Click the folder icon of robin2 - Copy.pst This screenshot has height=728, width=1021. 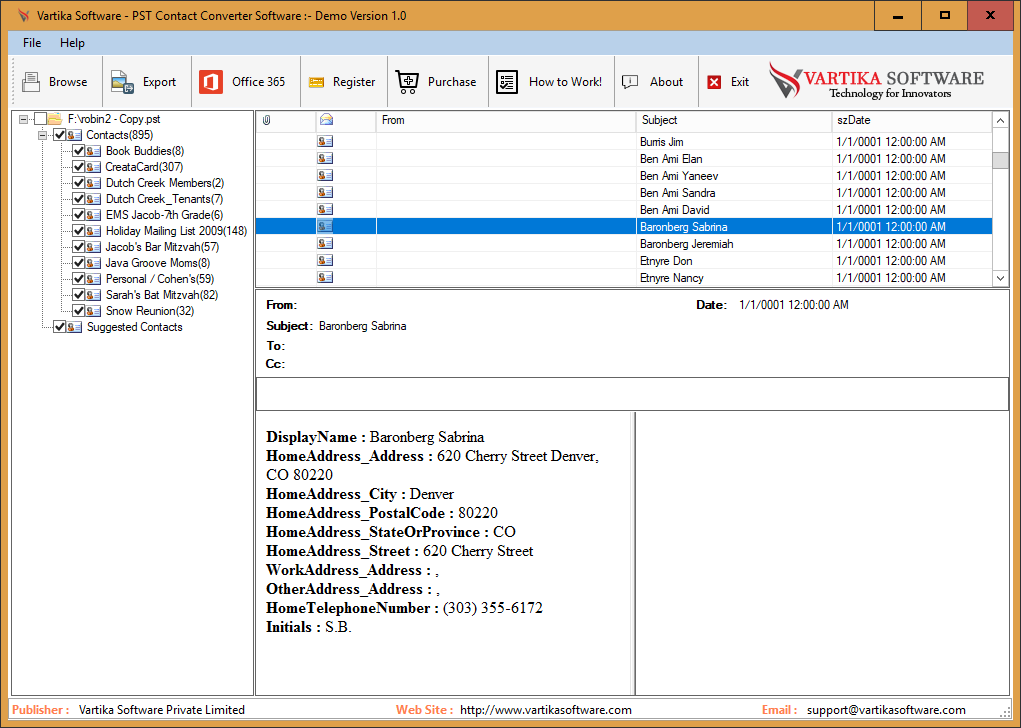tap(55, 119)
